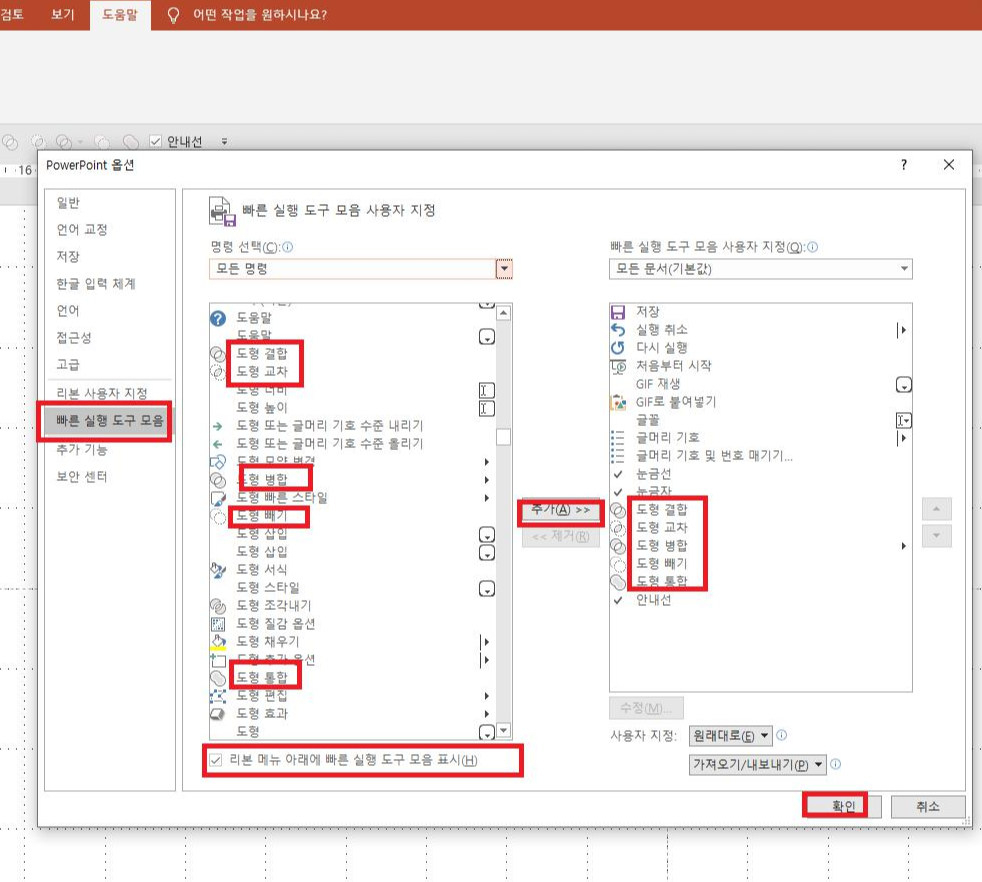
Task: Click the 저장 floppy disk icon in right list
Action: coord(618,312)
